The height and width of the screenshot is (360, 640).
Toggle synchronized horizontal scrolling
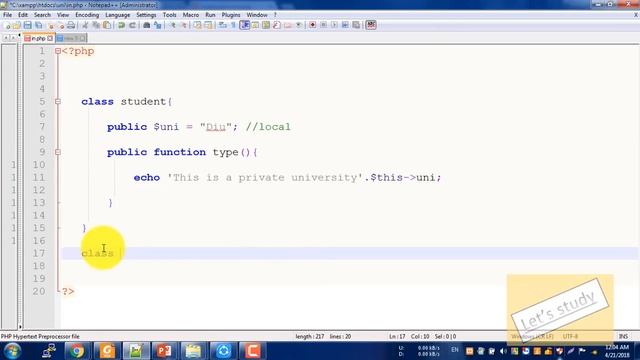tap(208, 25)
